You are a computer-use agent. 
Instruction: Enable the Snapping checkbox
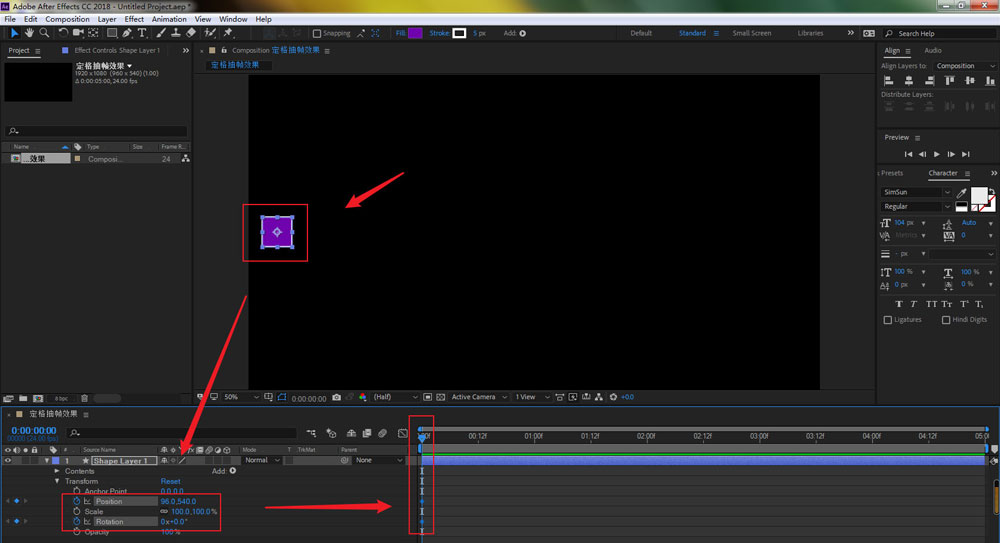coord(317,33)
